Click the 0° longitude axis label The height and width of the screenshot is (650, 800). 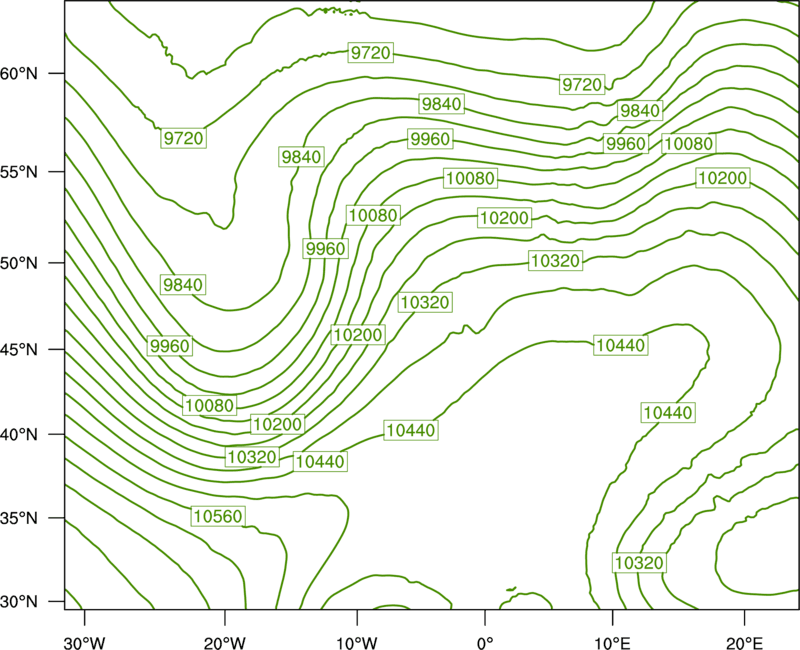tap(485, 643)
